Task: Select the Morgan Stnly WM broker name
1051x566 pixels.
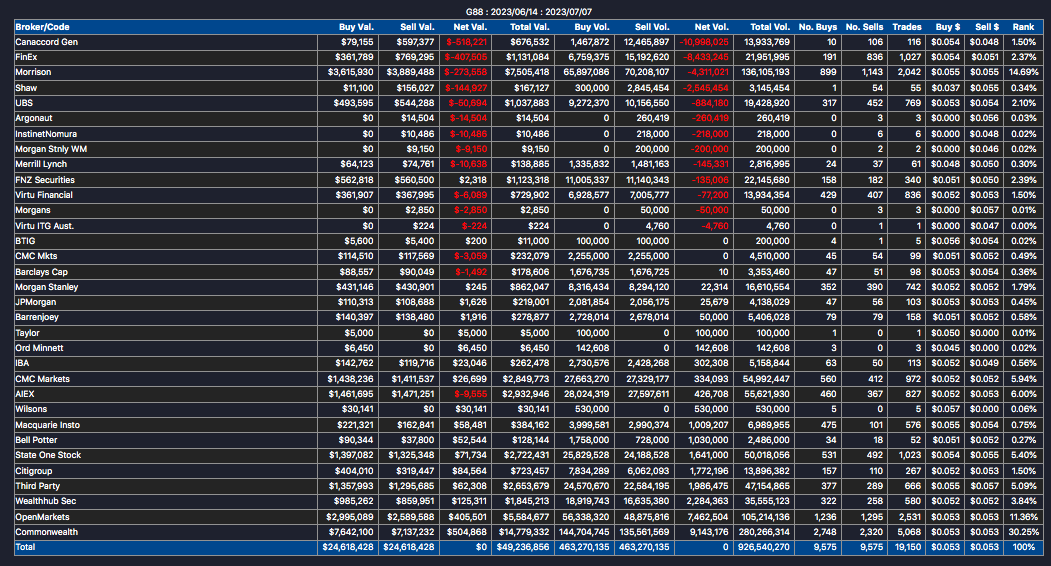Action: 51,149
